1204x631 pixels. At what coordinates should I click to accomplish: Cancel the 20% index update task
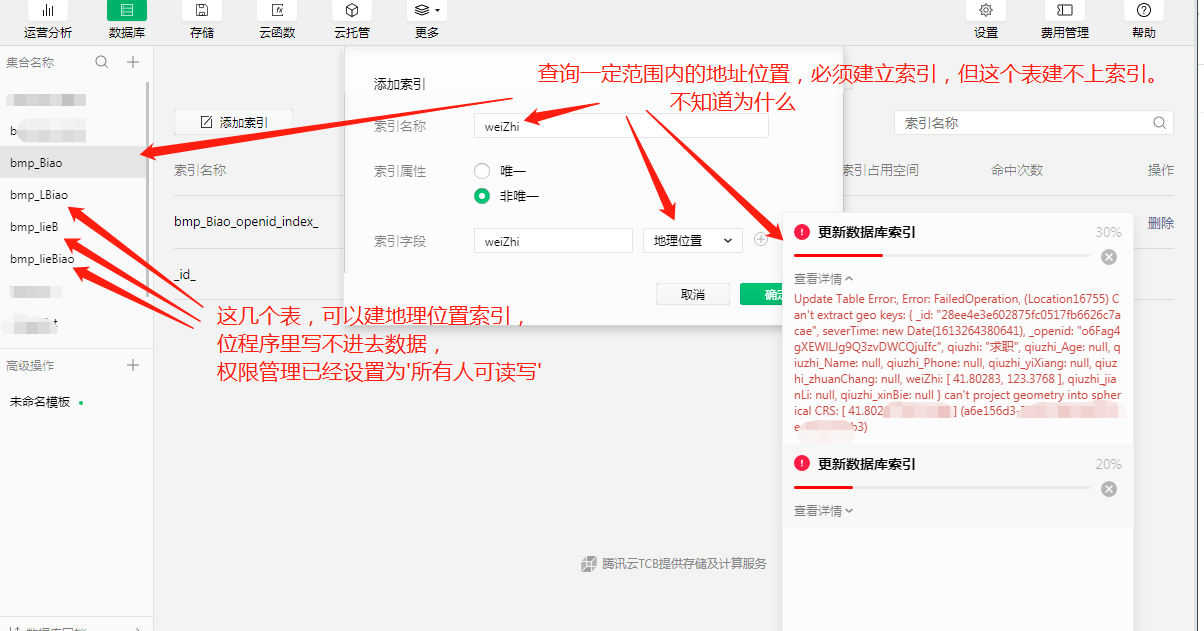point(1108,489)
